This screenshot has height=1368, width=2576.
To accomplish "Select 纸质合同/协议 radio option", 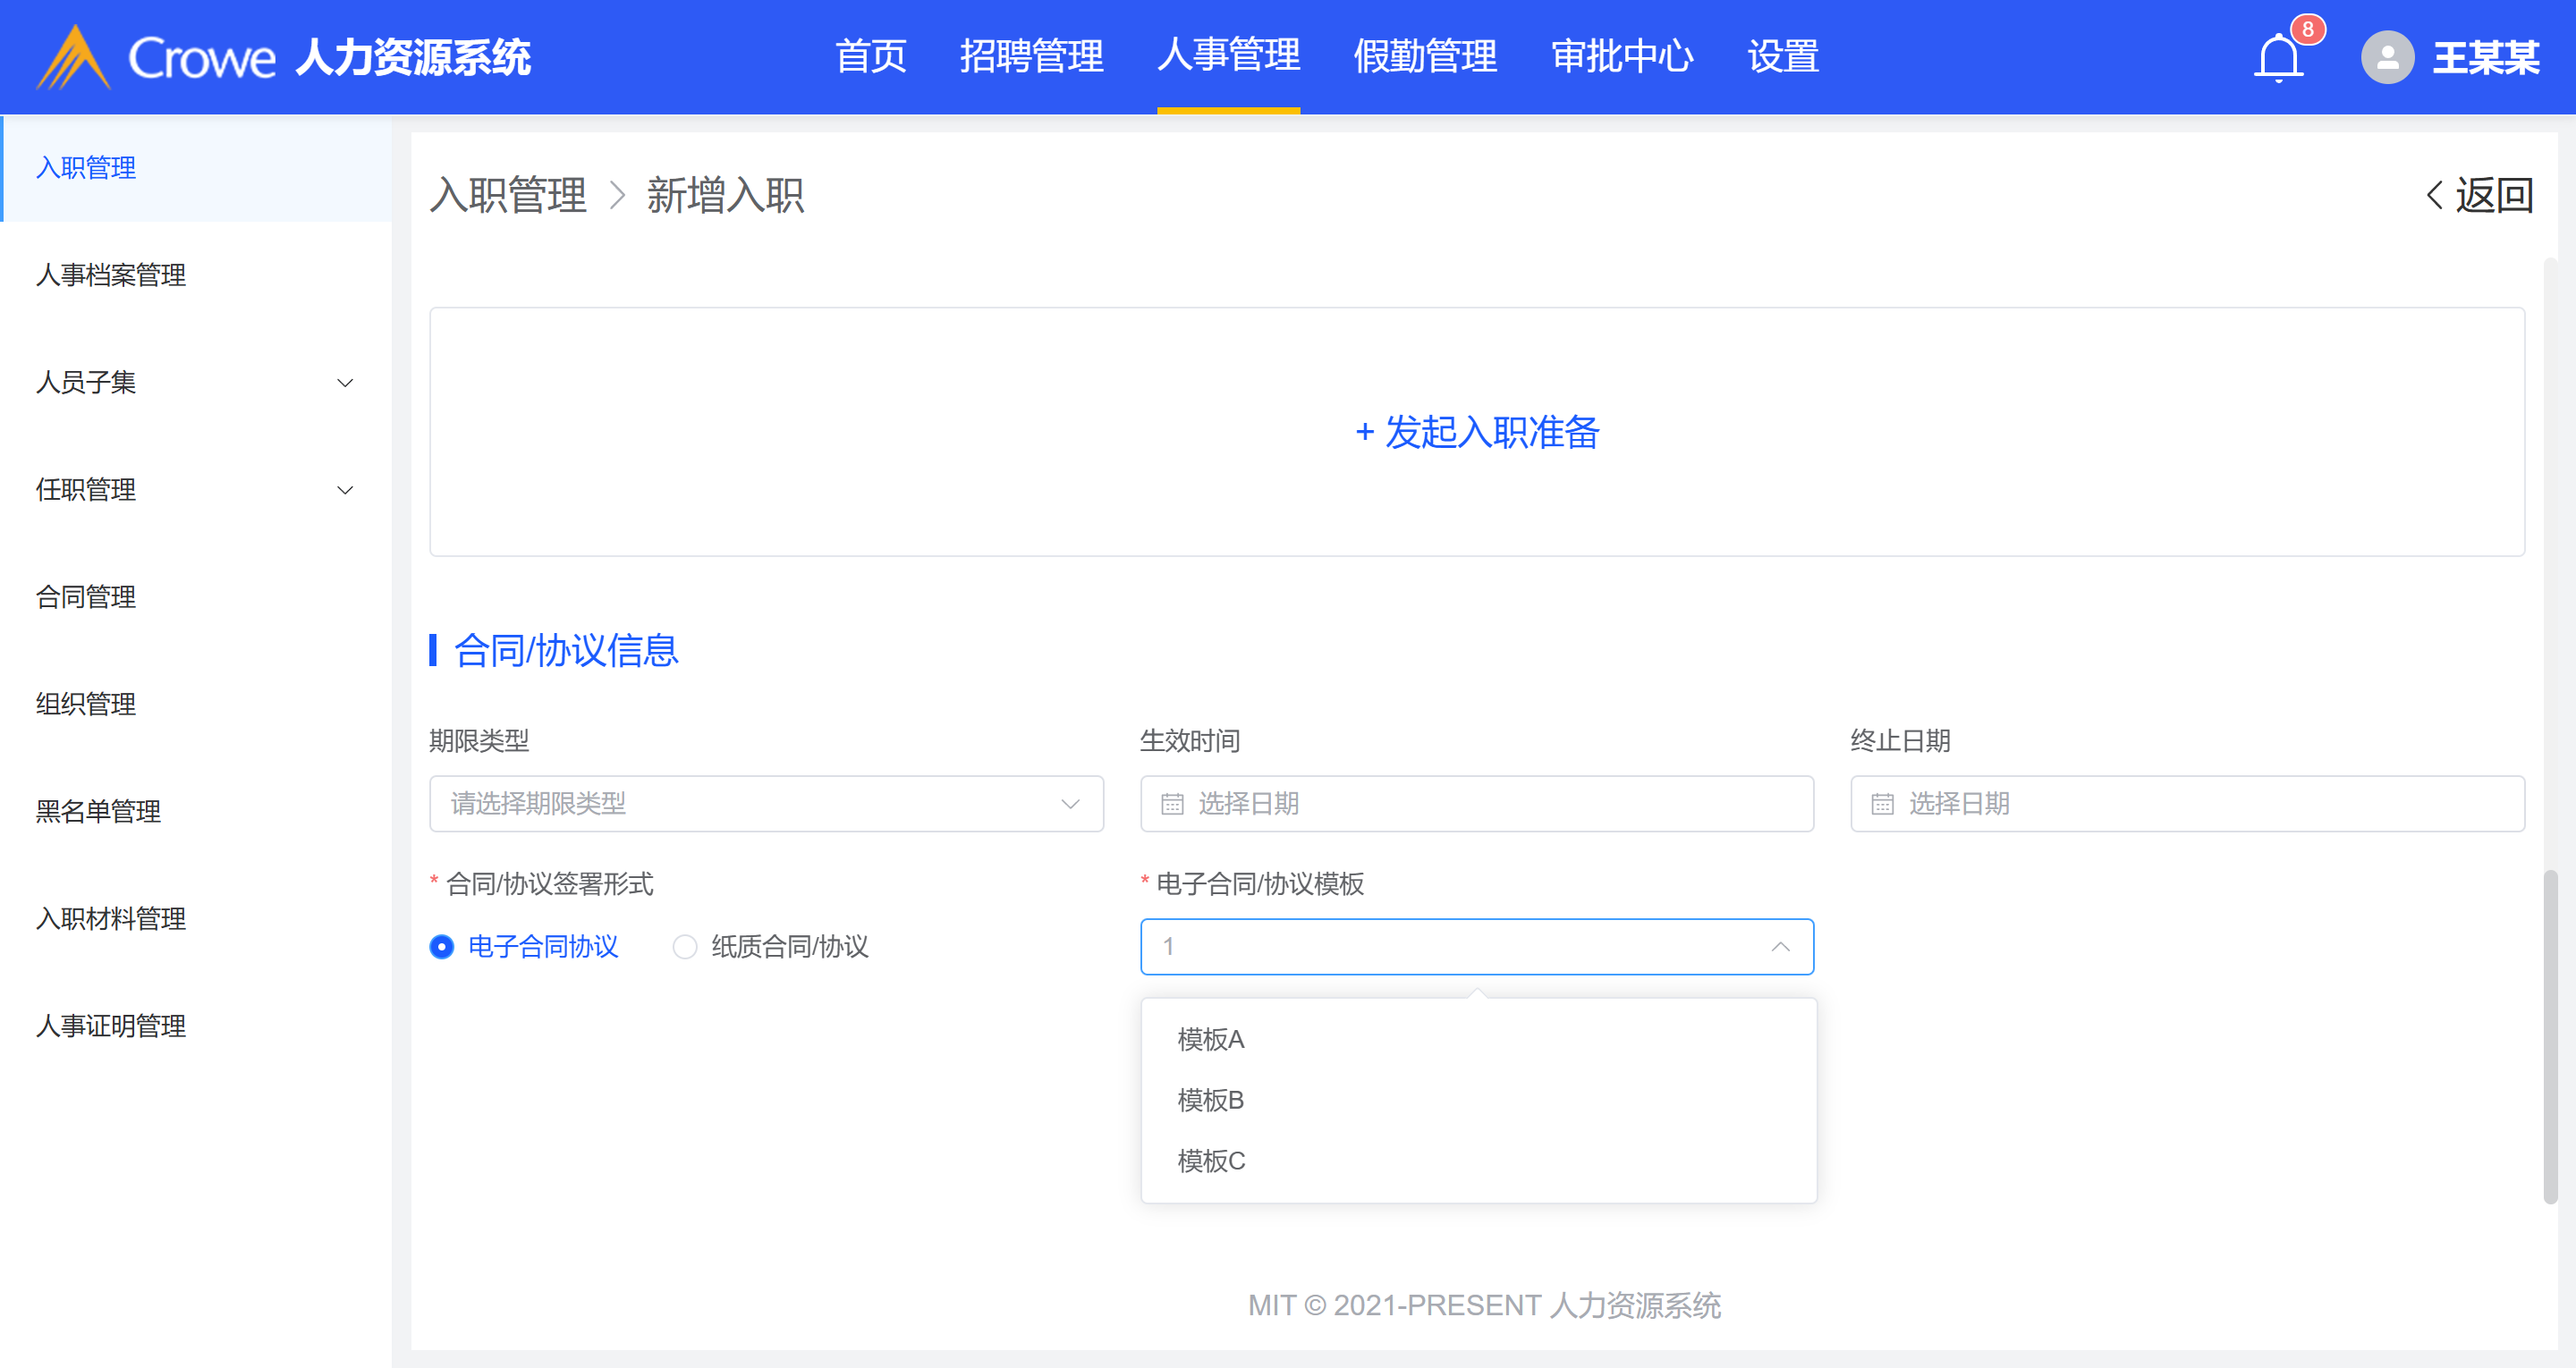I will [685, 947].
